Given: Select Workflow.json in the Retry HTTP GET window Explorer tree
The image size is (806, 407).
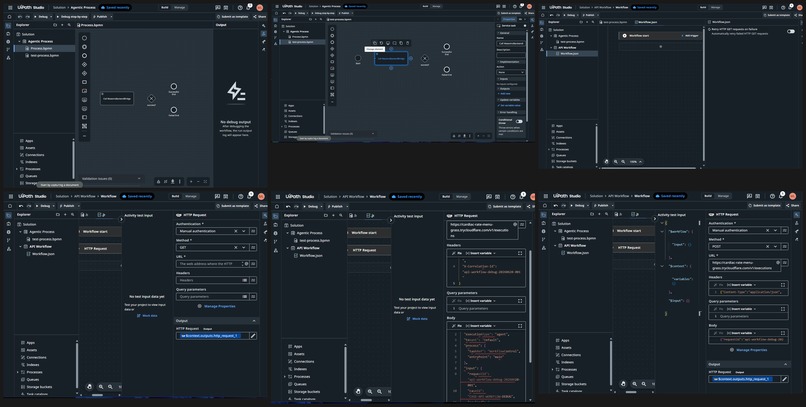Looking at the screenshot, I should pos(570,53).
